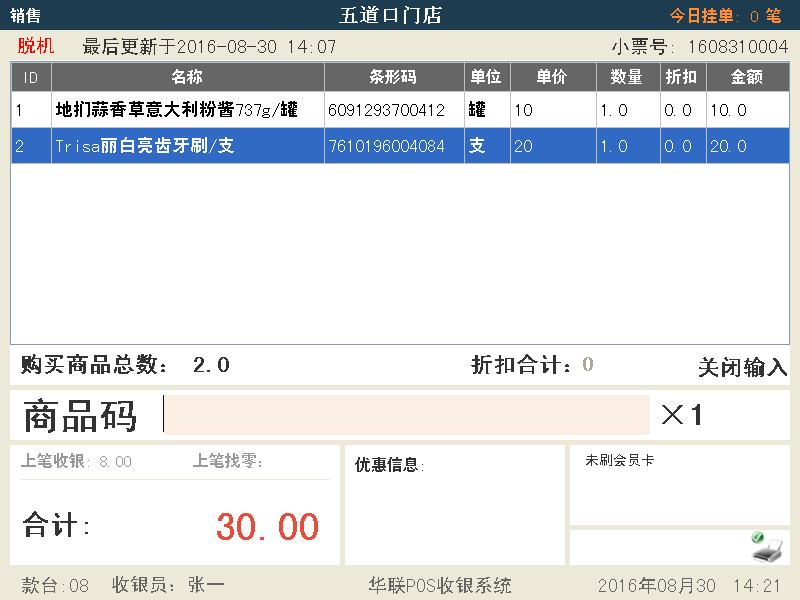Click the 今日挂单 counter at top right

(x=725, y=16)
